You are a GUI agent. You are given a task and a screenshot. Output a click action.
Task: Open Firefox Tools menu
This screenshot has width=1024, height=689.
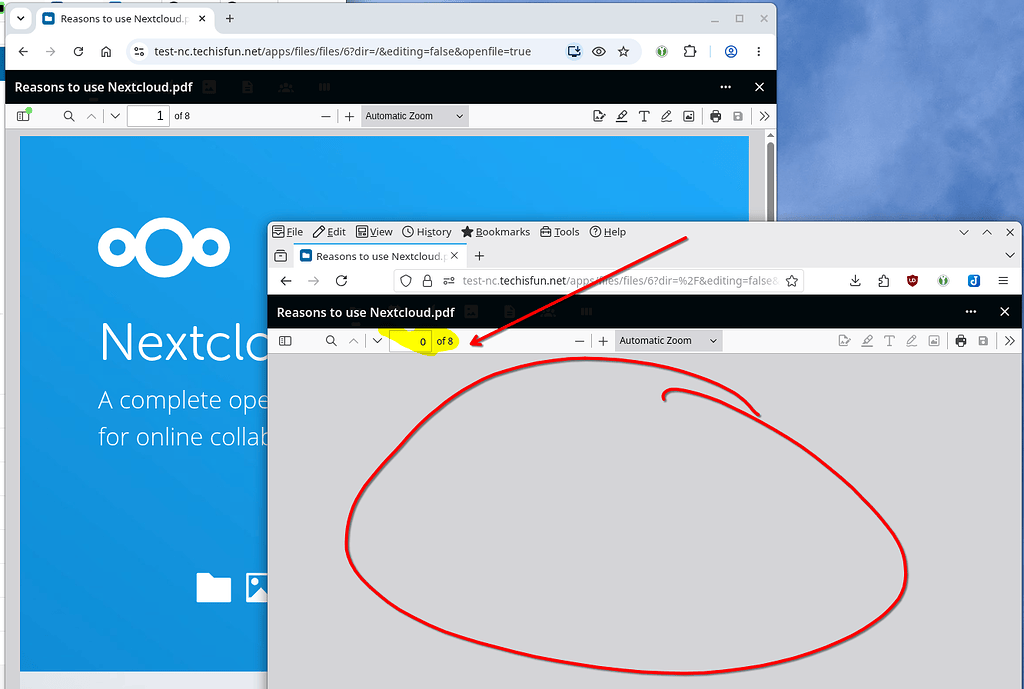tap(560, 232)
